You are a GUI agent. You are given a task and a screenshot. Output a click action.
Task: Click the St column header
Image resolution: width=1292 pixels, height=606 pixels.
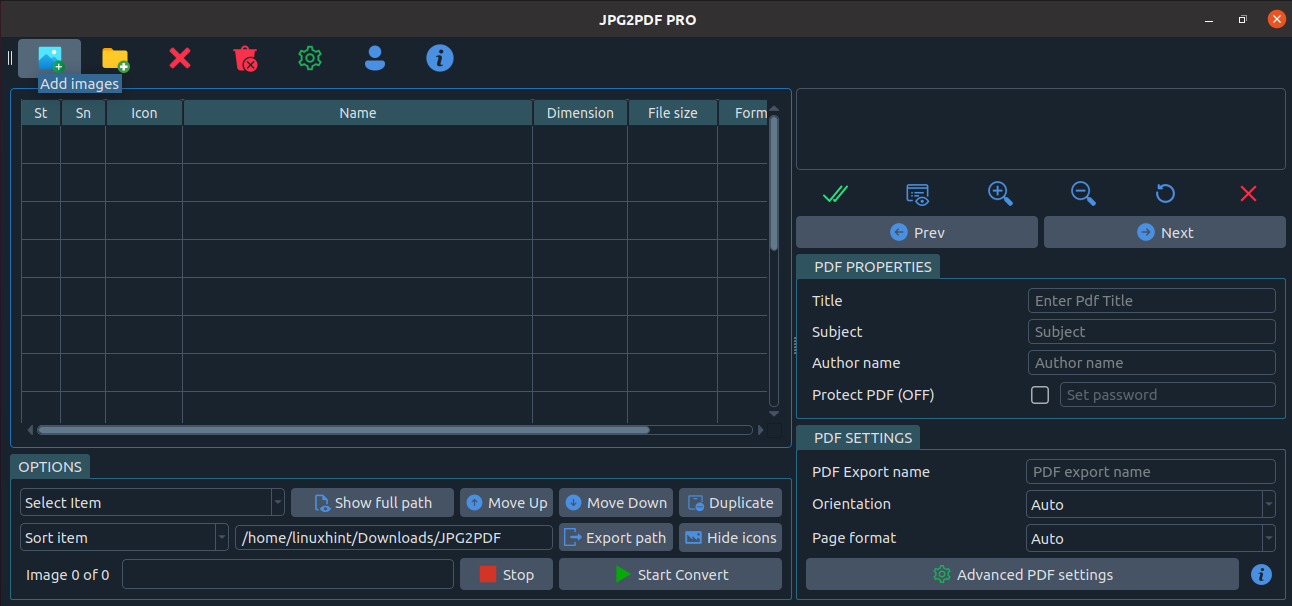pyautogui.click(x=41, y=113)
